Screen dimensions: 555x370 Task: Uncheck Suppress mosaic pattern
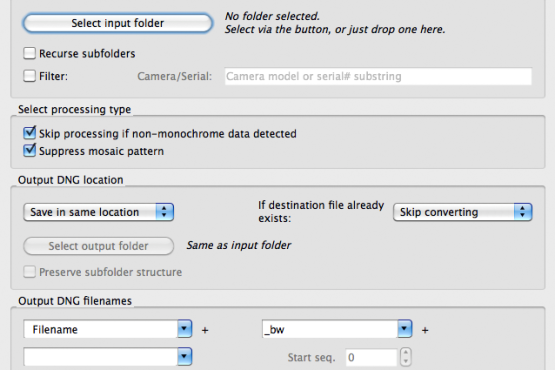point(29,150)
